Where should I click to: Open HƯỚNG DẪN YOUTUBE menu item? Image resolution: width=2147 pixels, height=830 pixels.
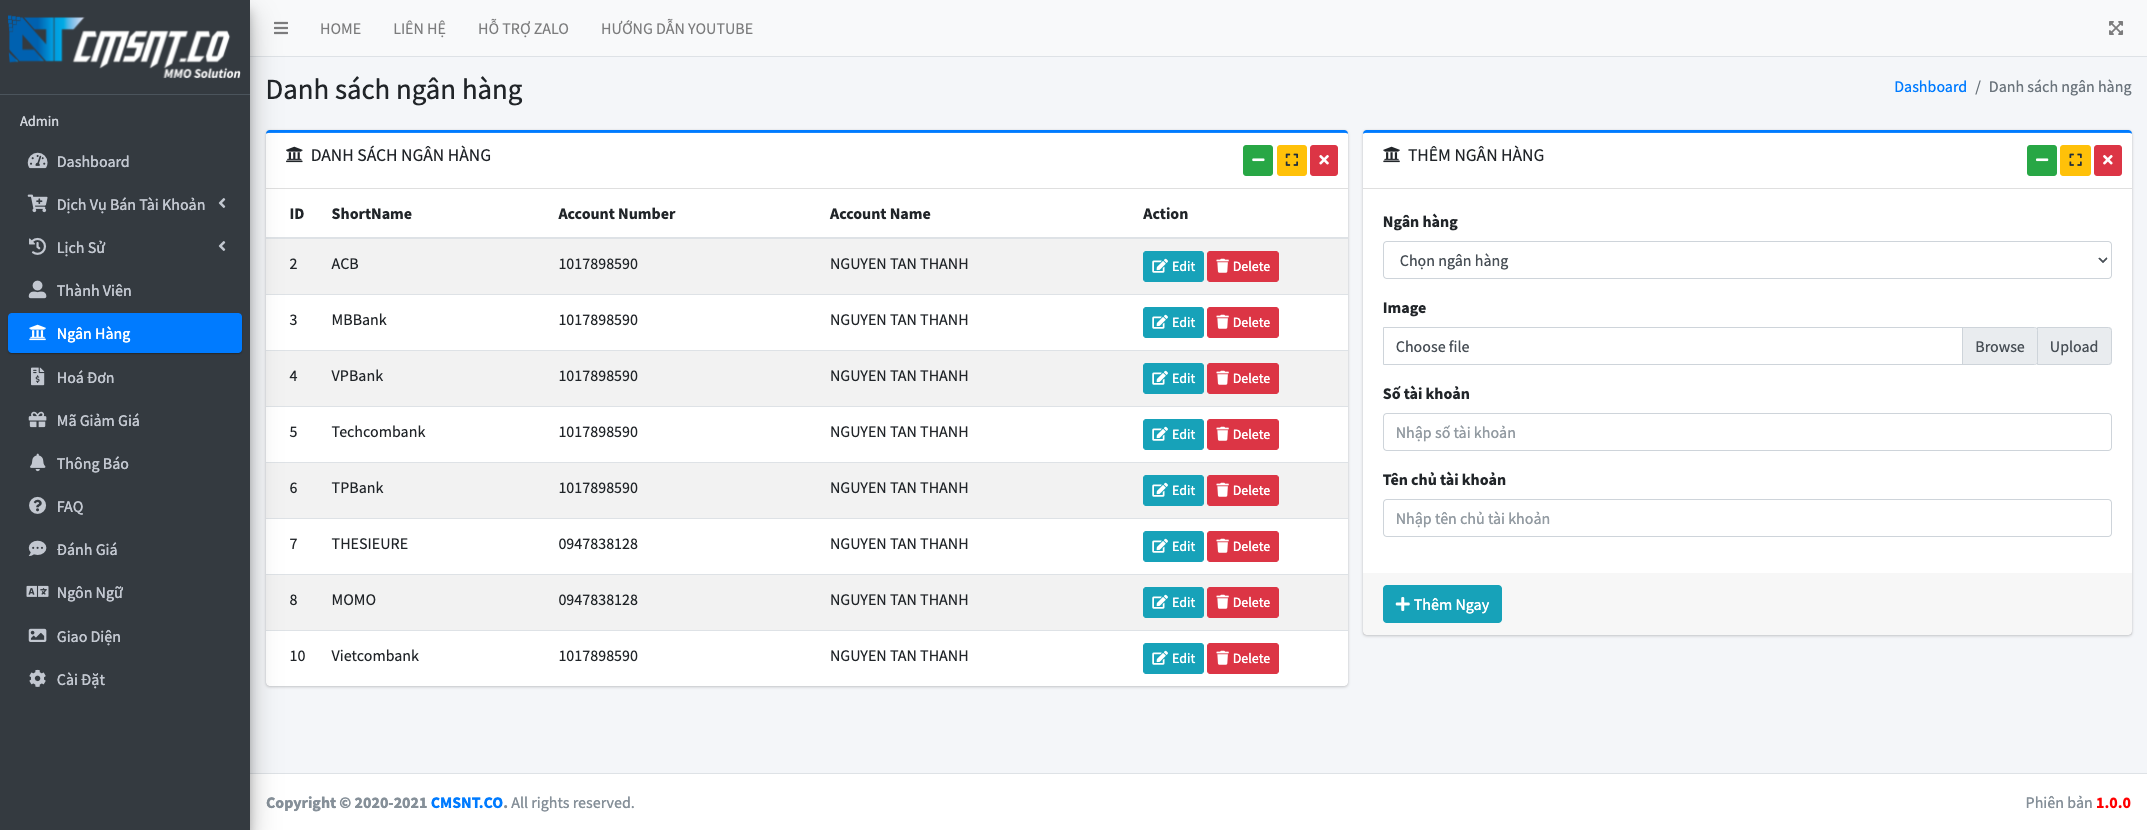(x=676, y=29)
